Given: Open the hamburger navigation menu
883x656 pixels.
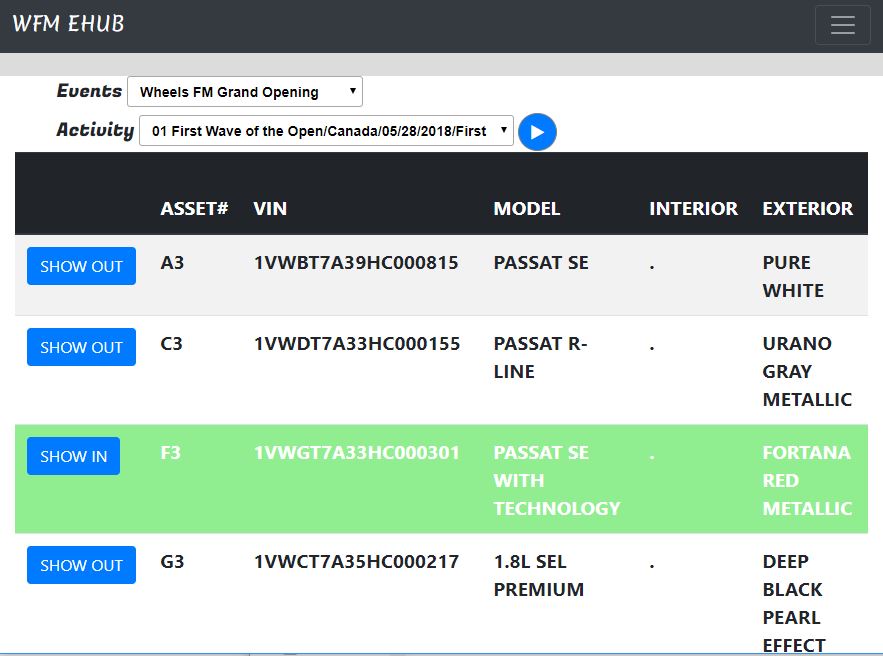Looking at the screenshot, I should point(842,25).
